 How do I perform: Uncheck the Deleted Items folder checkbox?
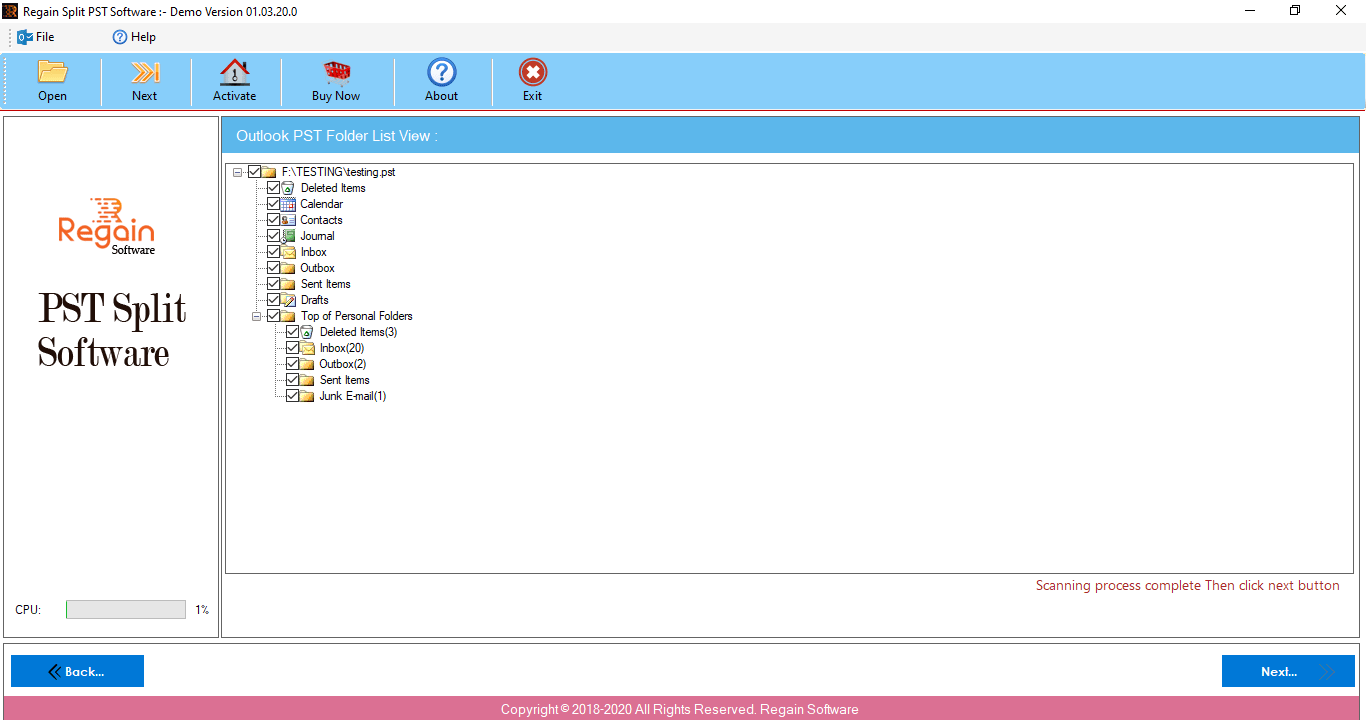pyautogui.click(x=273, y=187)
